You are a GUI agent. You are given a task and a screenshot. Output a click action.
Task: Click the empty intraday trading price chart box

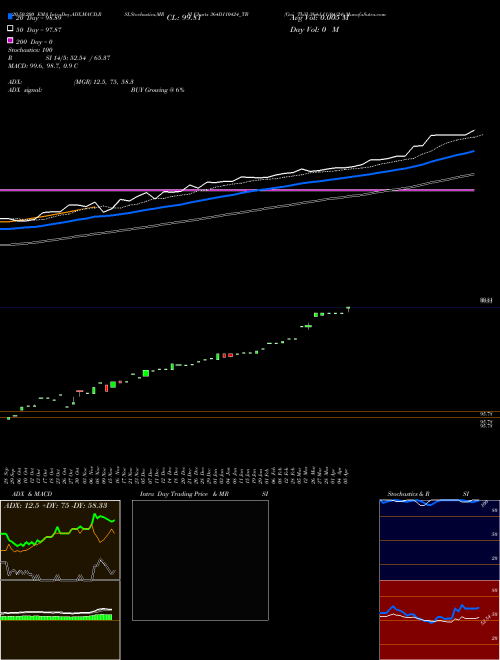200,560
